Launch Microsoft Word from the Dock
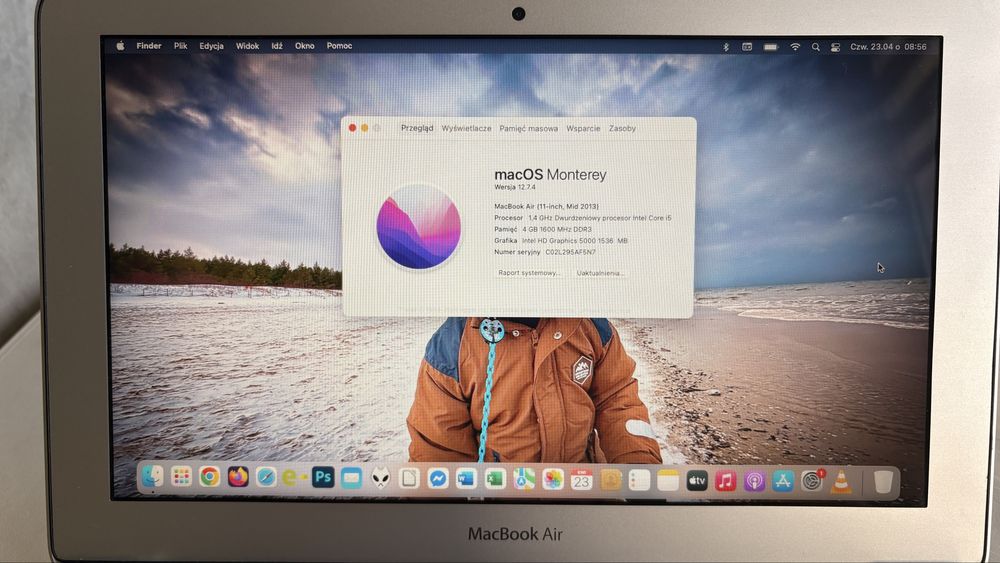Screen dimensions: 1000x563 click(466, 479)
